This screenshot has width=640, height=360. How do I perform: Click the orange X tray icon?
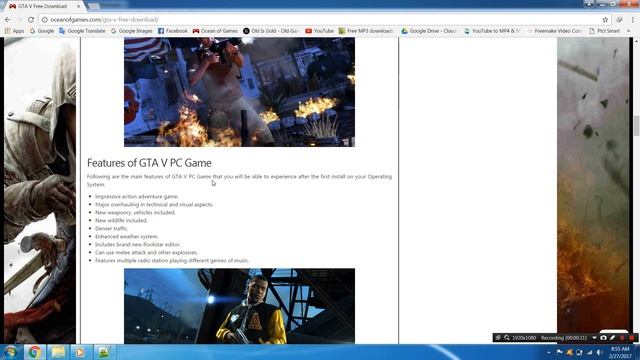coord(569,352)
